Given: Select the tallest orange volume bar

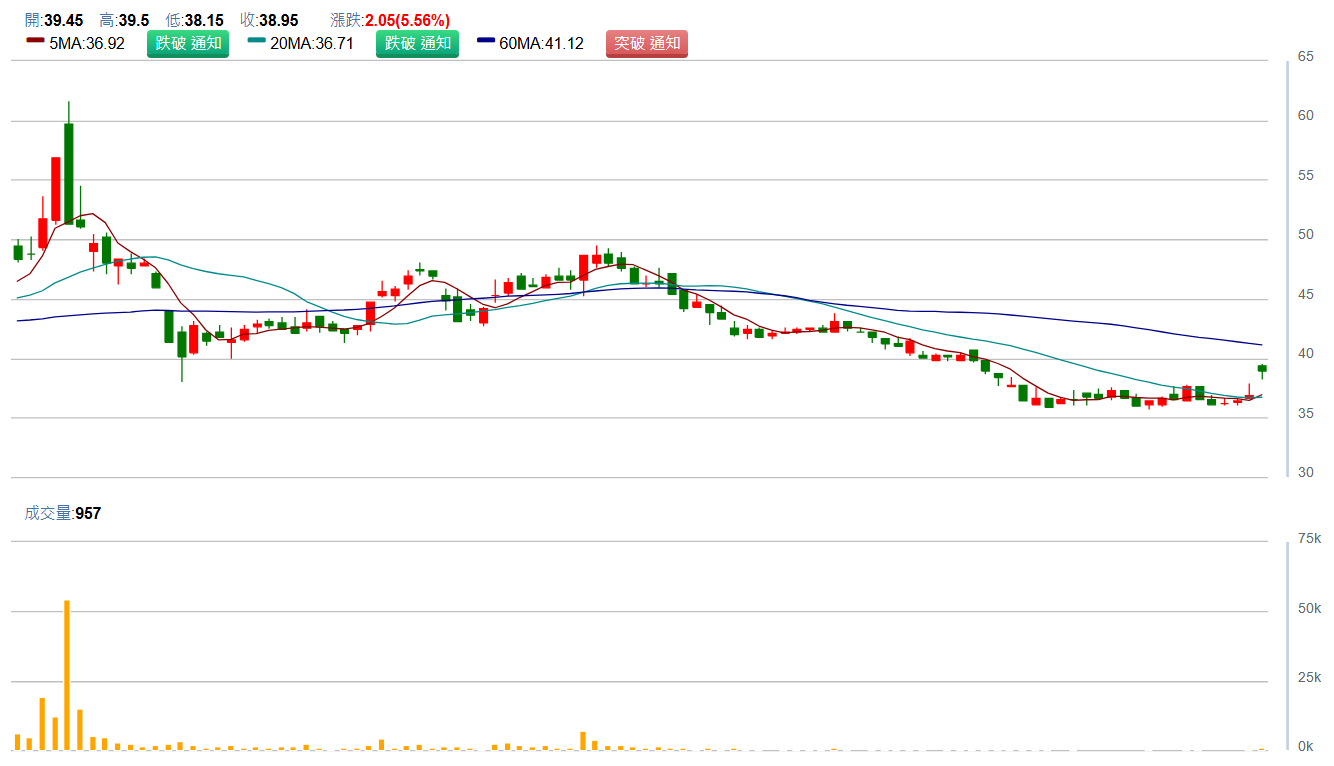Looking at the screenshot, I should point(67,674).
